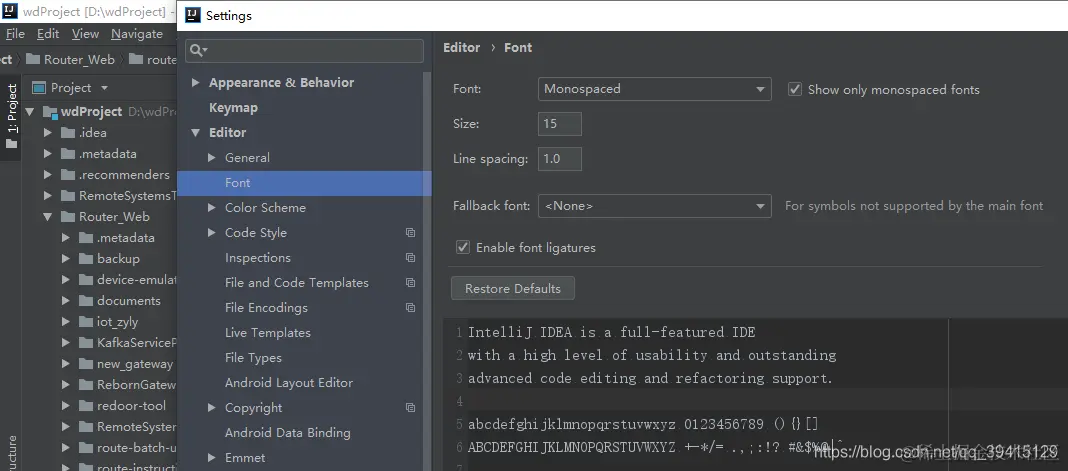1068x471 pixels.
Task: Uncheck Show only monospaced fonts
Action: [795, 89]
